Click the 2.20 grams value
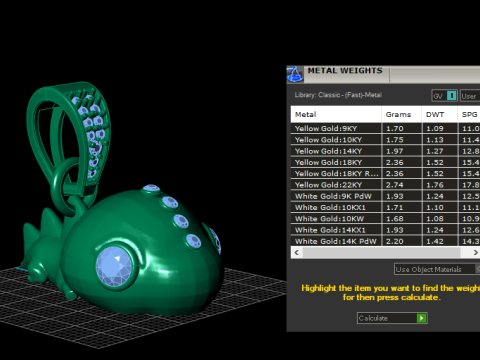The width and height of the screenshot is (480, 360). tap(395, 241)
